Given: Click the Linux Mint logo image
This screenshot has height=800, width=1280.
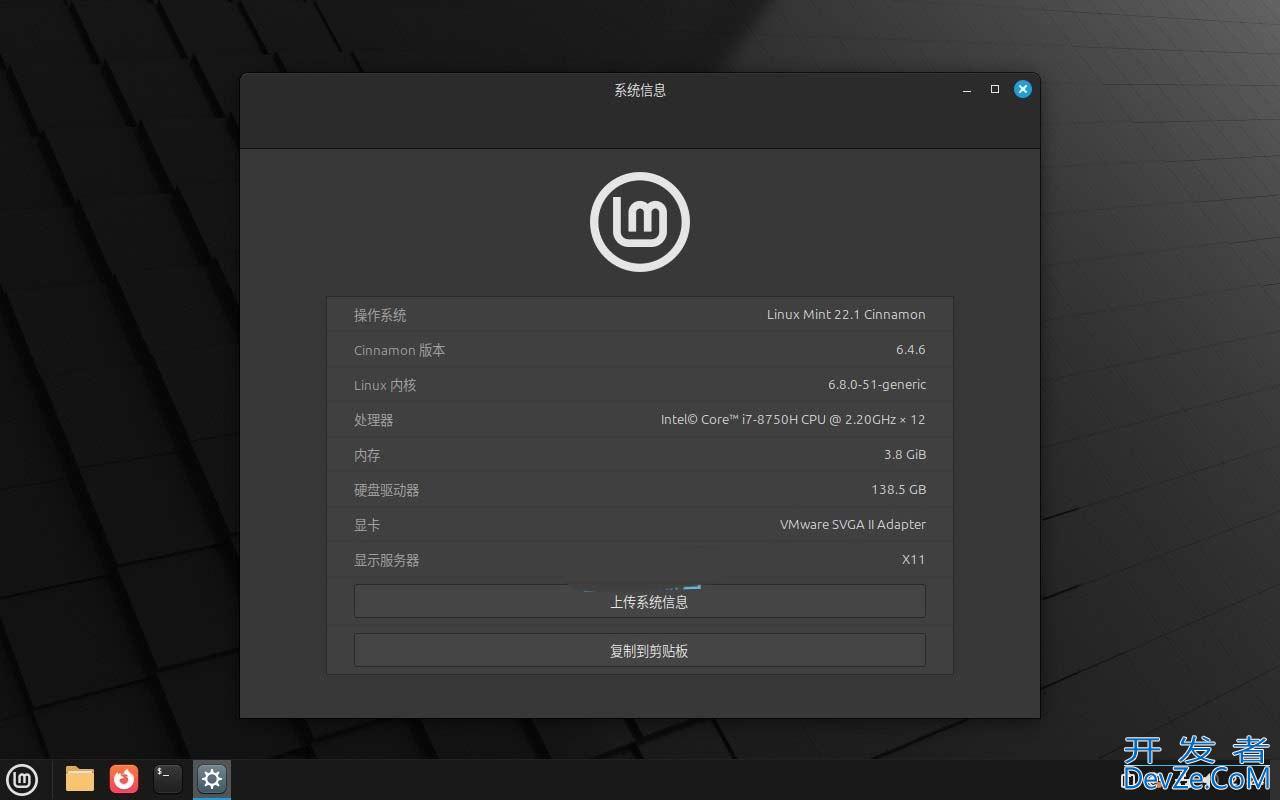Looking at the screenshot, I should point(640,221).
